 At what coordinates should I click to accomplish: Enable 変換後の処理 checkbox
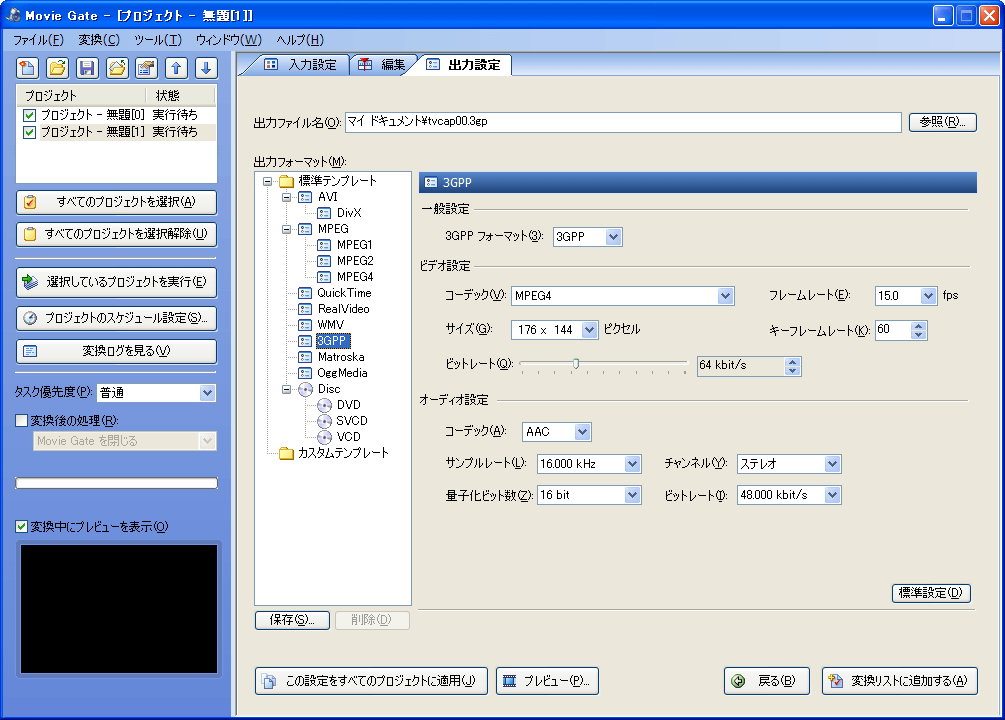point(22,421)
